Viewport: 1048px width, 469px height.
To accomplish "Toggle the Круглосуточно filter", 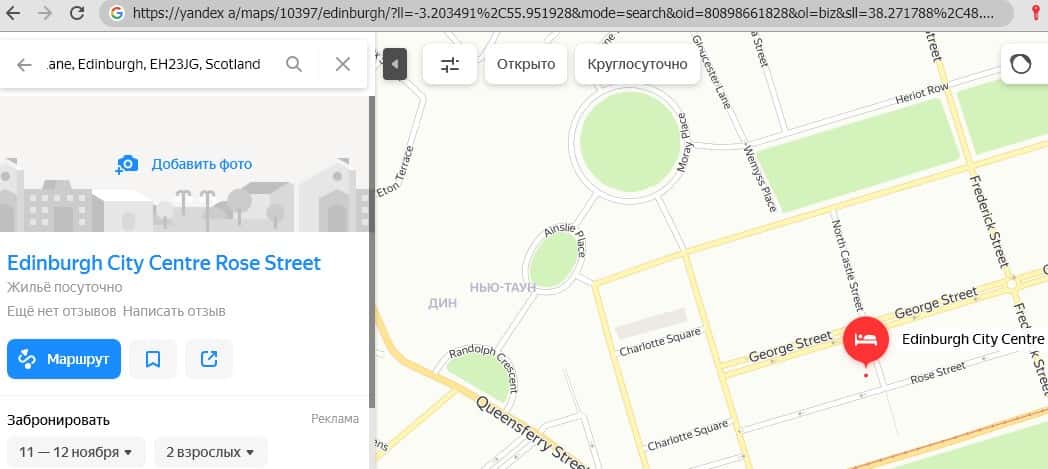I will coord(638,64).
